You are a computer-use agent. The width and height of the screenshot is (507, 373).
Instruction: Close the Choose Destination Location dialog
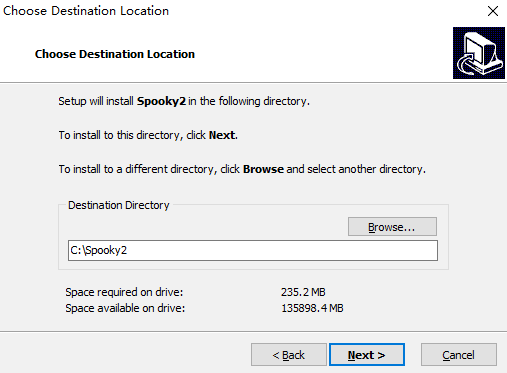(493, 11)
